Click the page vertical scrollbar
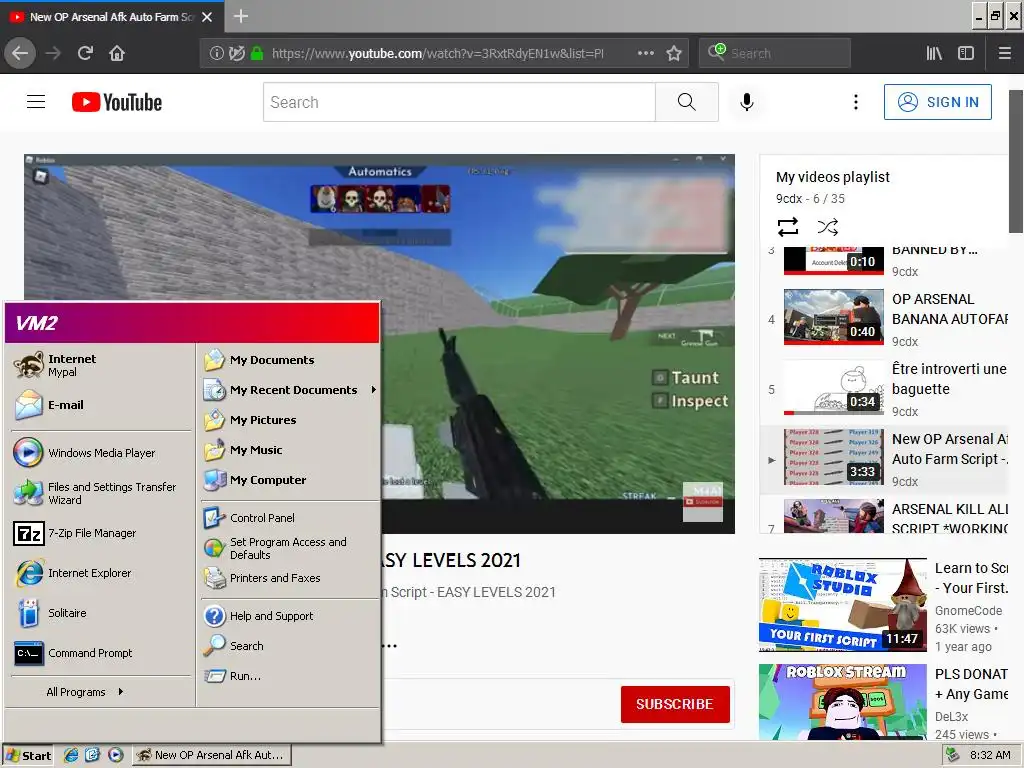The width and height of the screenshot is (1024, 768). (1016, 161)
